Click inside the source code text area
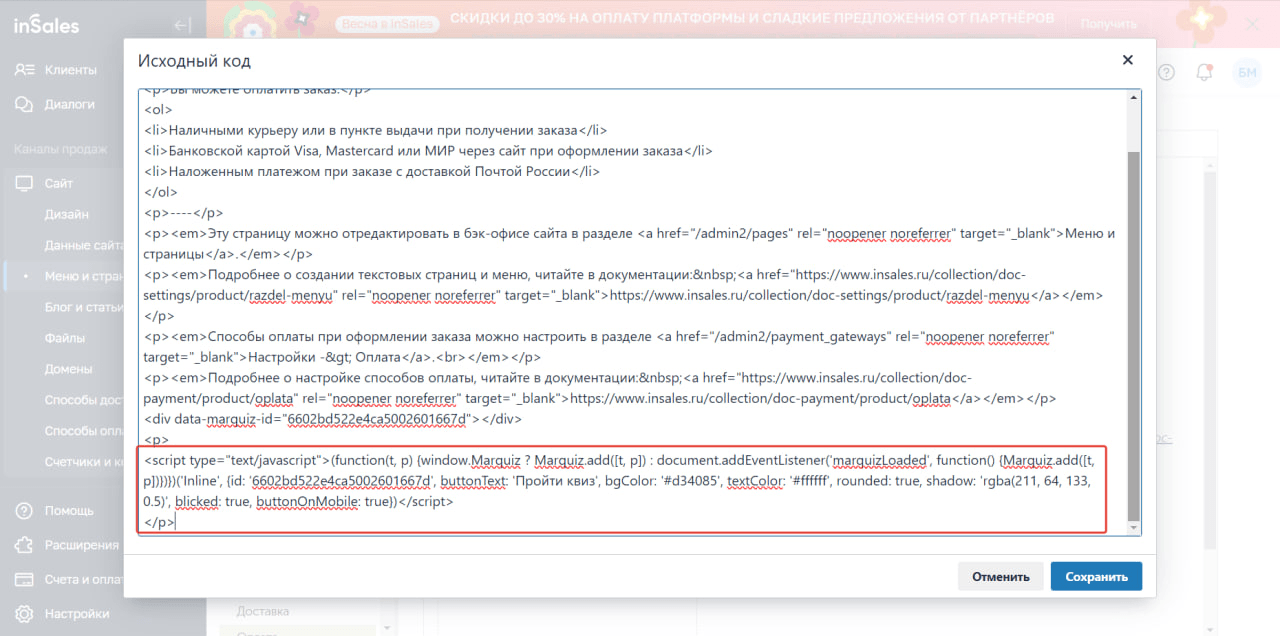This screenshot has width=1280, height=636. 631,312
